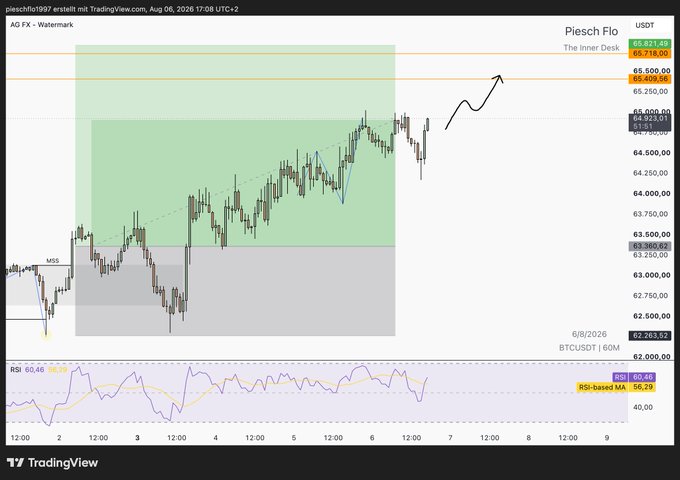Select the gray 63.360,62 entry price label
The width and height of the screenshot is (680, 480).
click(650, 246)
